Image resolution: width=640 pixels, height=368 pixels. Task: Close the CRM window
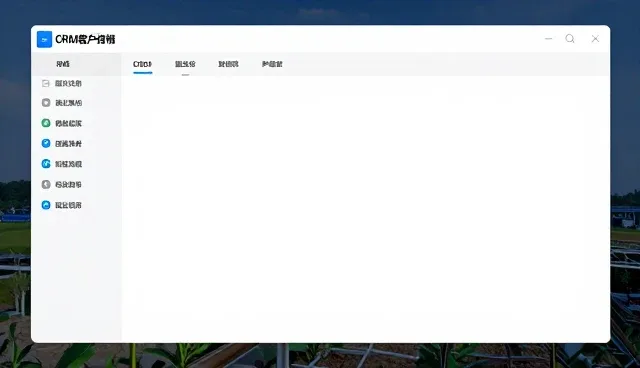point(595,39)
